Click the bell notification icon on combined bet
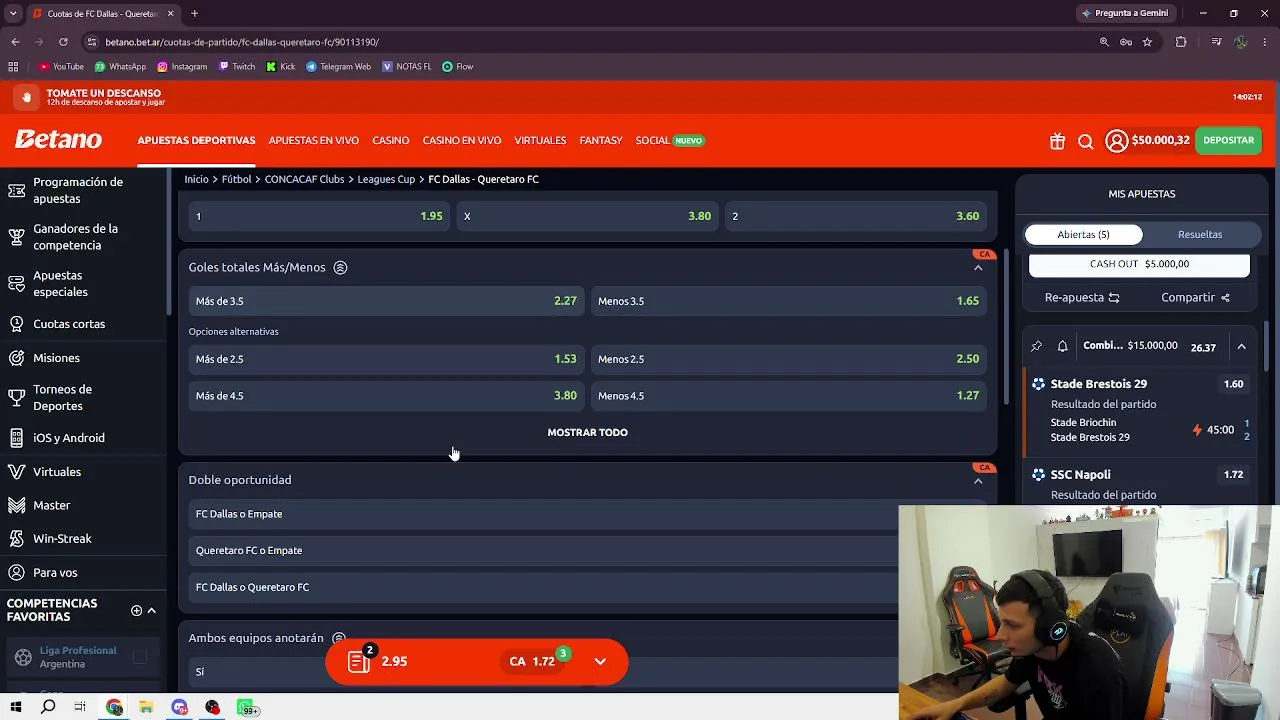This screenshot has height=720, width=1280. [1063, 346]
